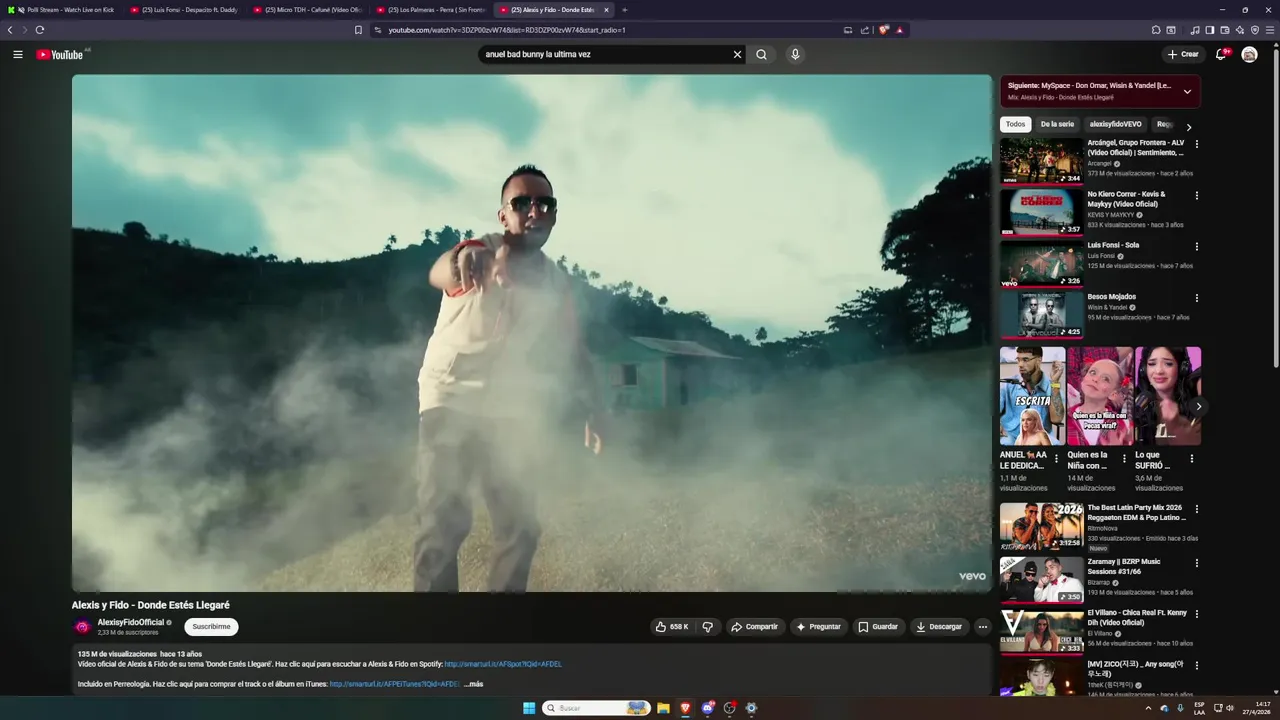Viewport: 1280px width, 720px height.
Task: Open options for Luis Fonsi Sola
Action: (x=1196, y=246)
